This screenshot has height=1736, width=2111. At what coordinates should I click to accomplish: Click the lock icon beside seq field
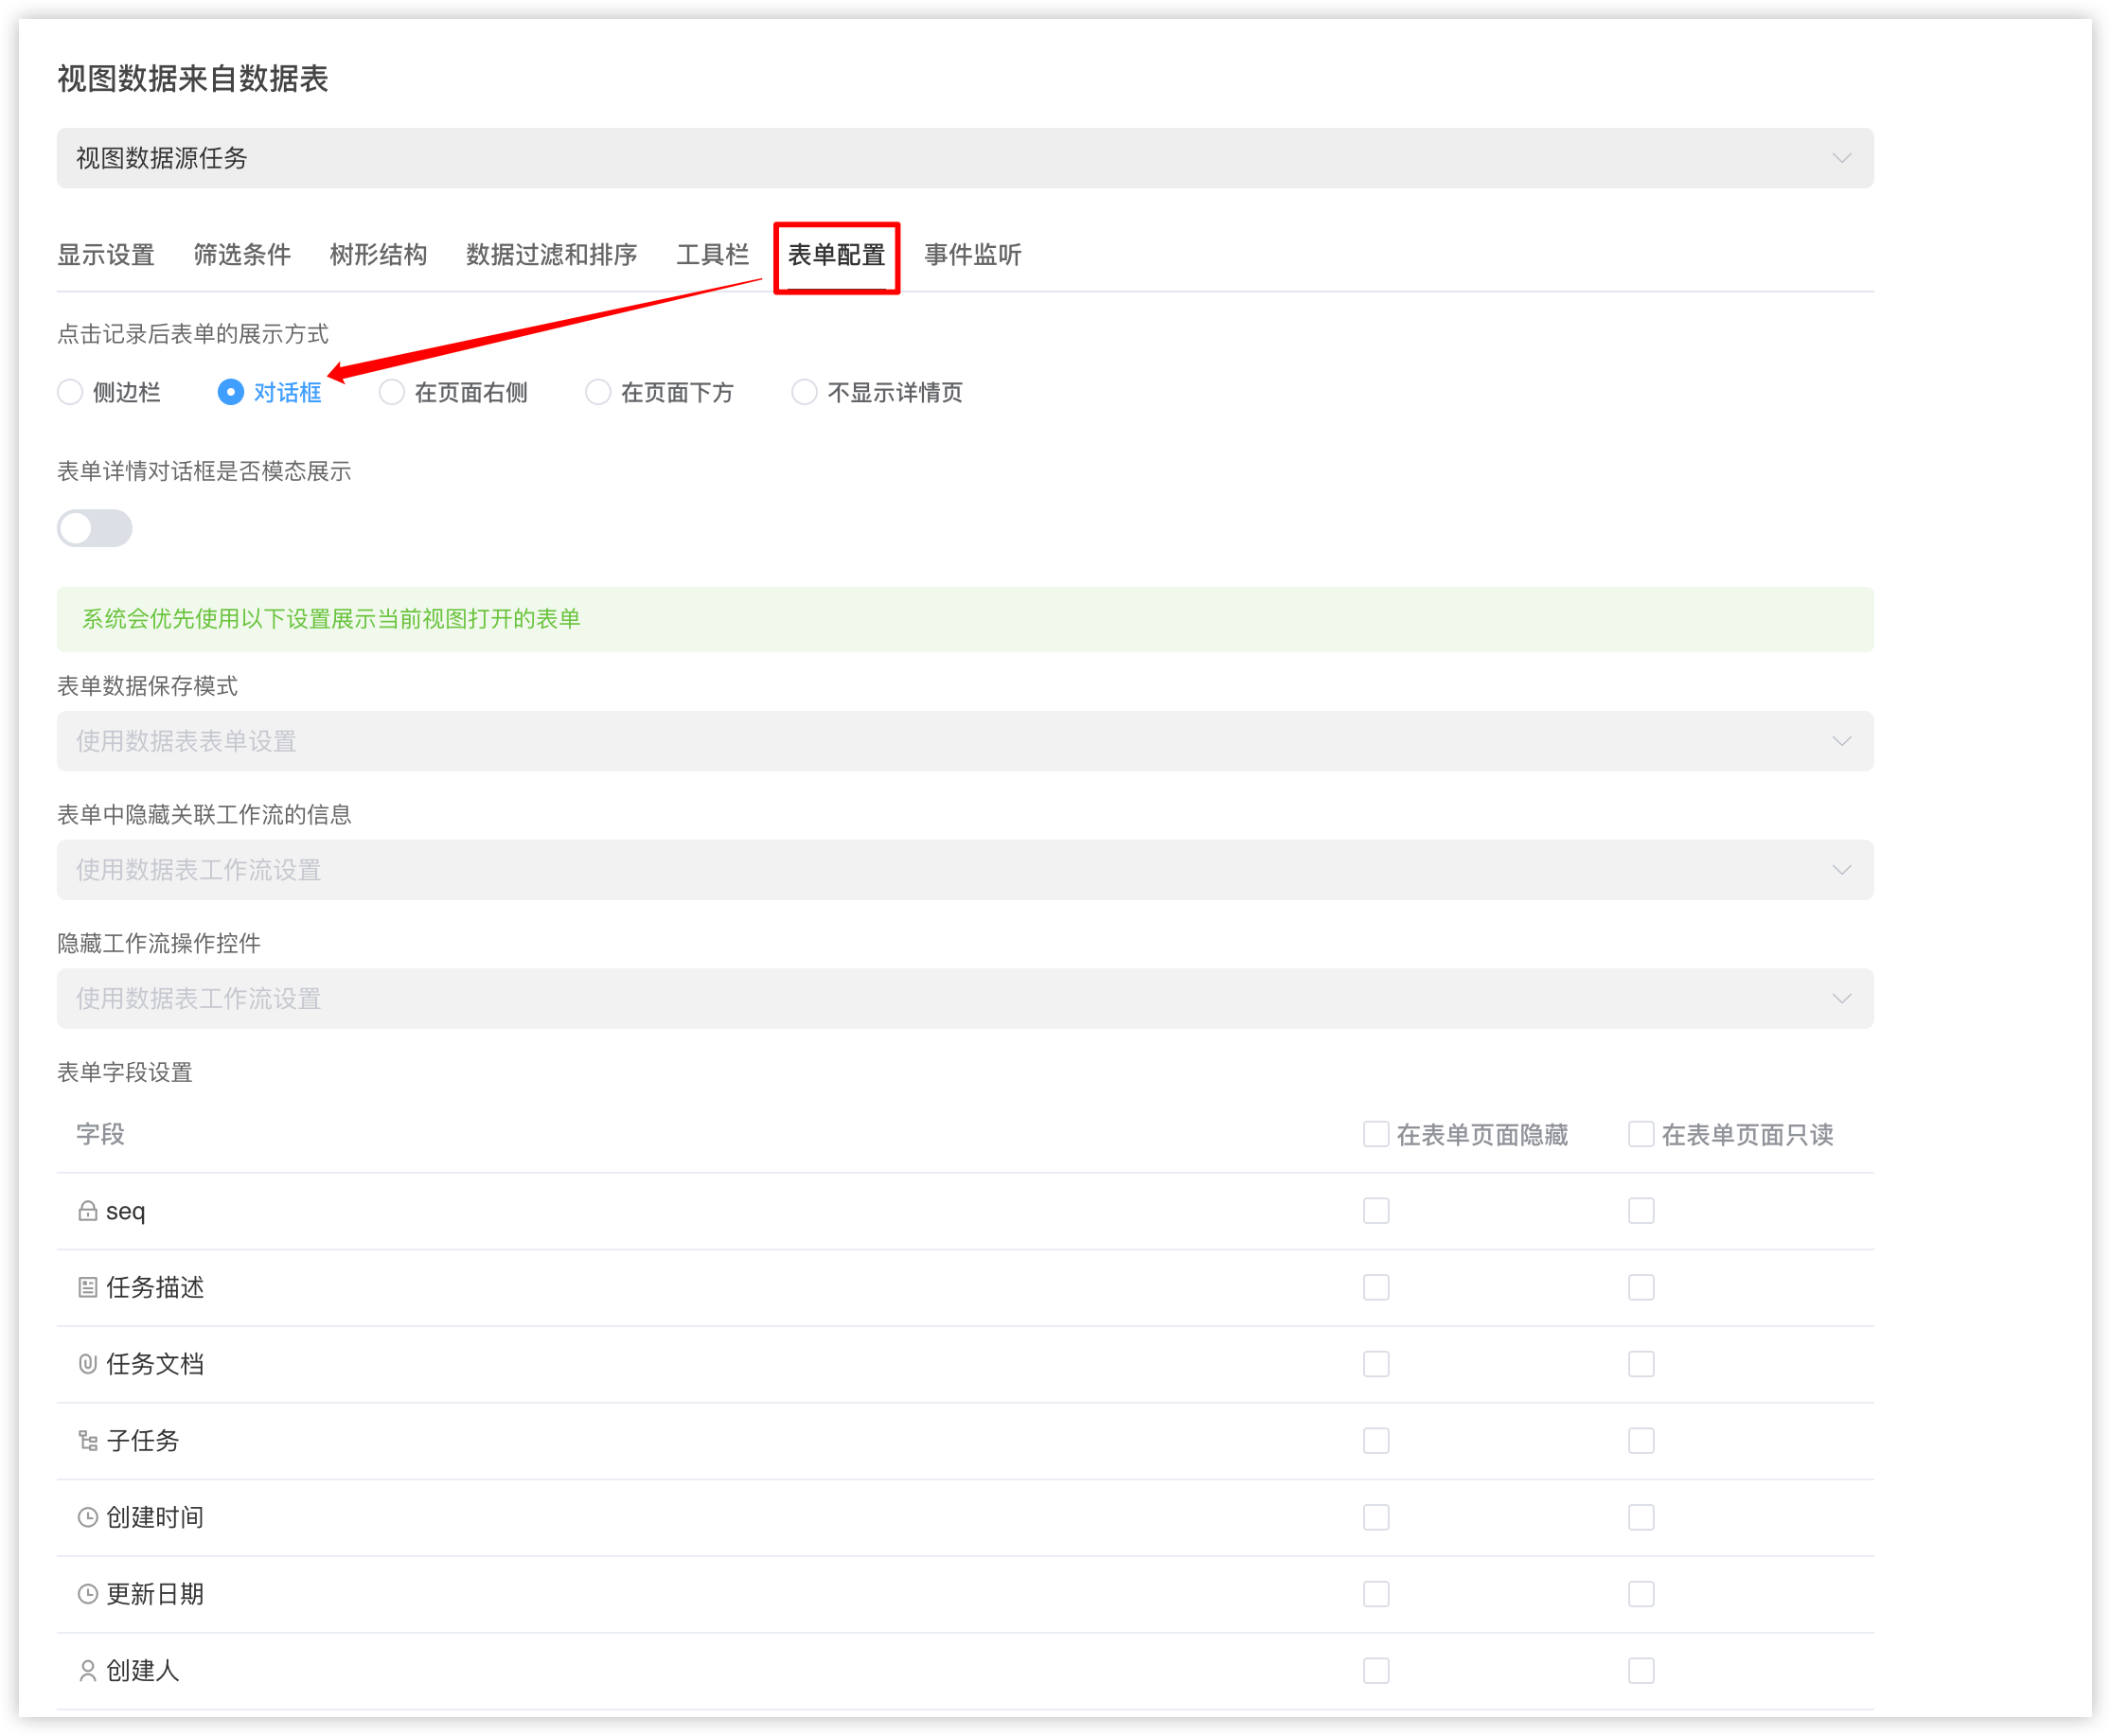tap(87, 1211)
